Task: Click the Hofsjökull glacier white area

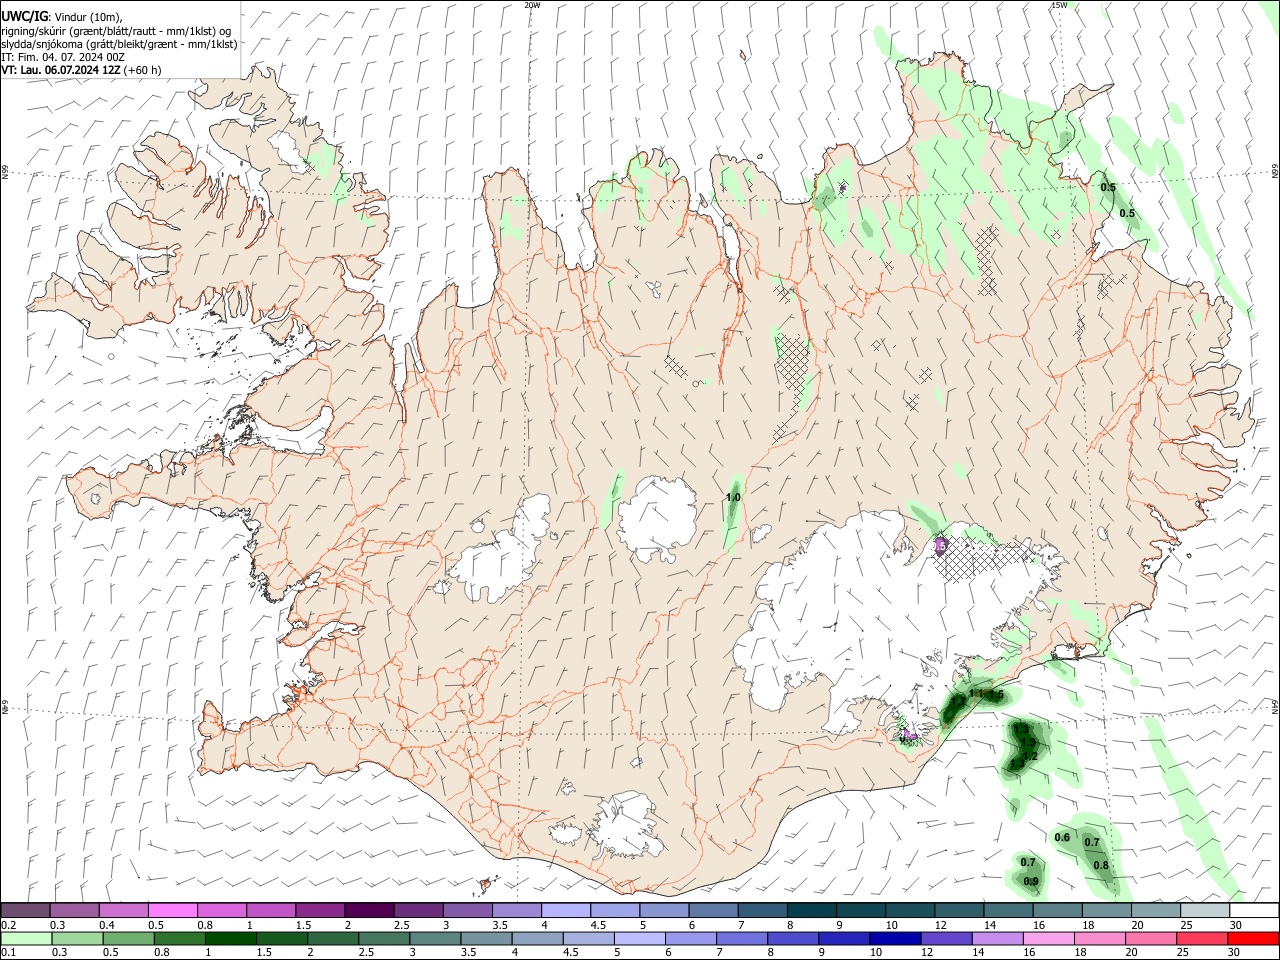Action: click(657, 518)
